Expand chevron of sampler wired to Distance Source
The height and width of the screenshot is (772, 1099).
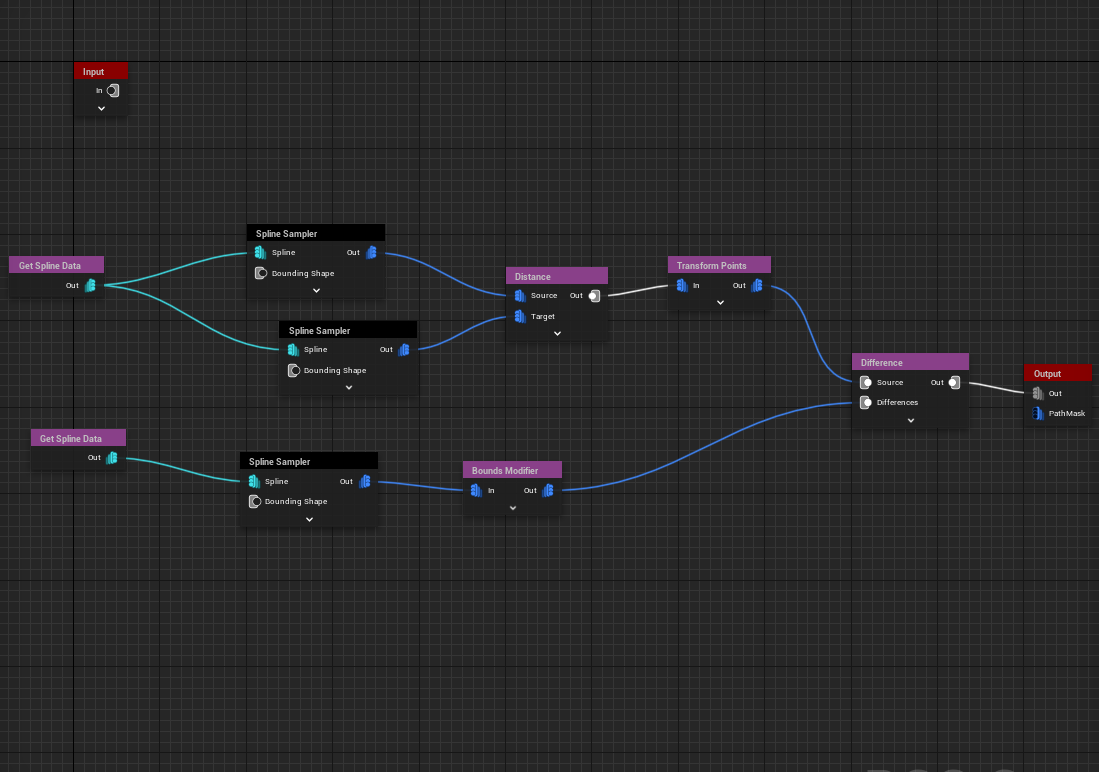pyautogui.click(x=316, y=290)
